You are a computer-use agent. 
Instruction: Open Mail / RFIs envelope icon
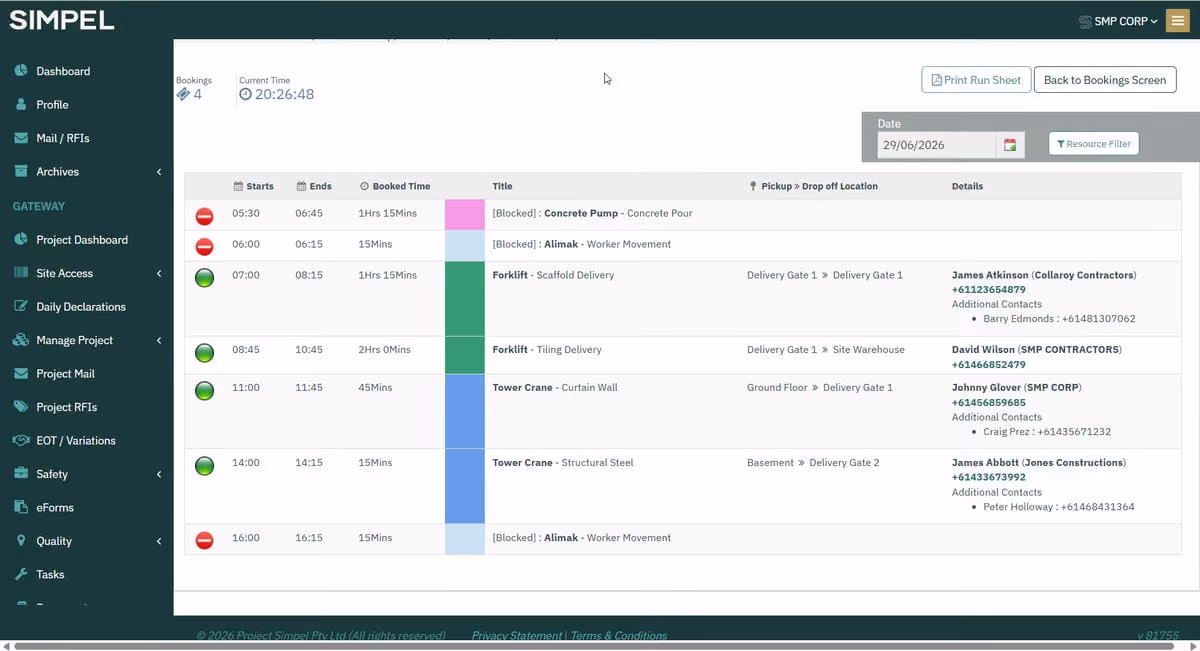click(x=21, y=138)
